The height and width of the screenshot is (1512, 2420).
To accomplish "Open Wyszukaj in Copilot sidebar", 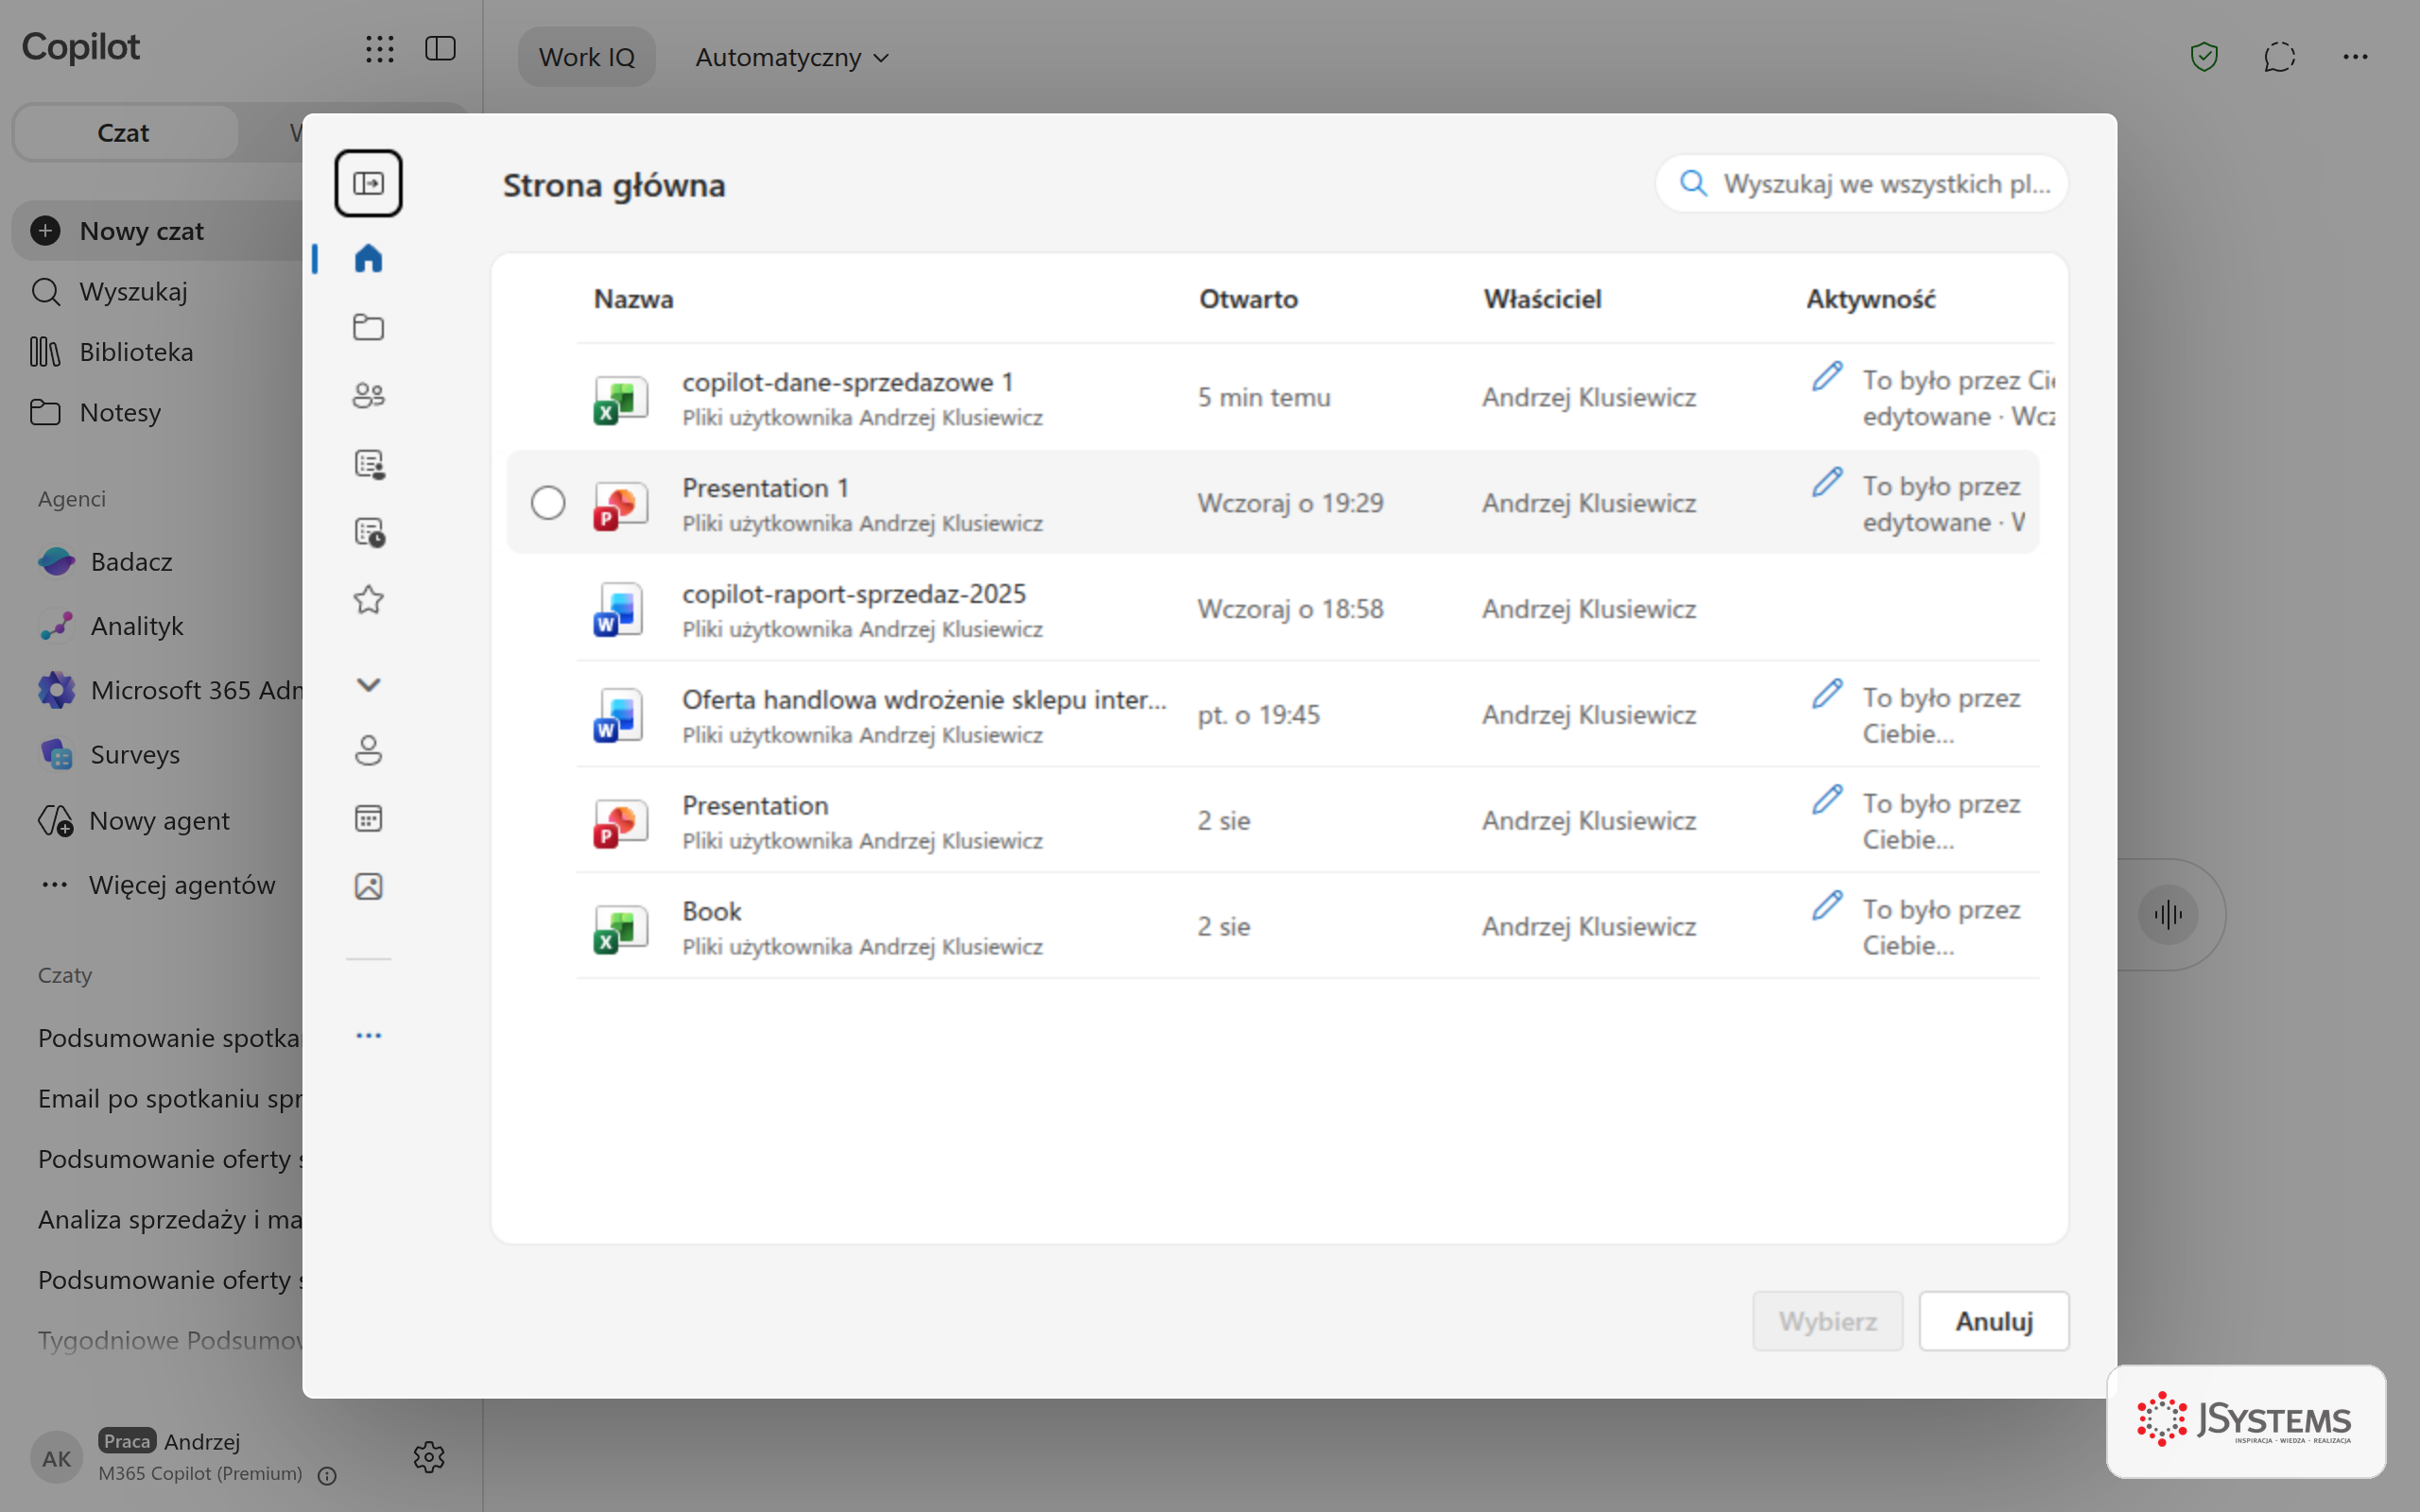I will click(133, 292).
